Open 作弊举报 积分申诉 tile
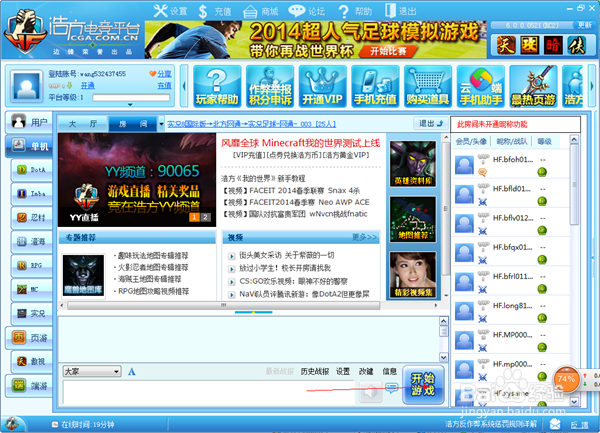 [x=270, y=86]
